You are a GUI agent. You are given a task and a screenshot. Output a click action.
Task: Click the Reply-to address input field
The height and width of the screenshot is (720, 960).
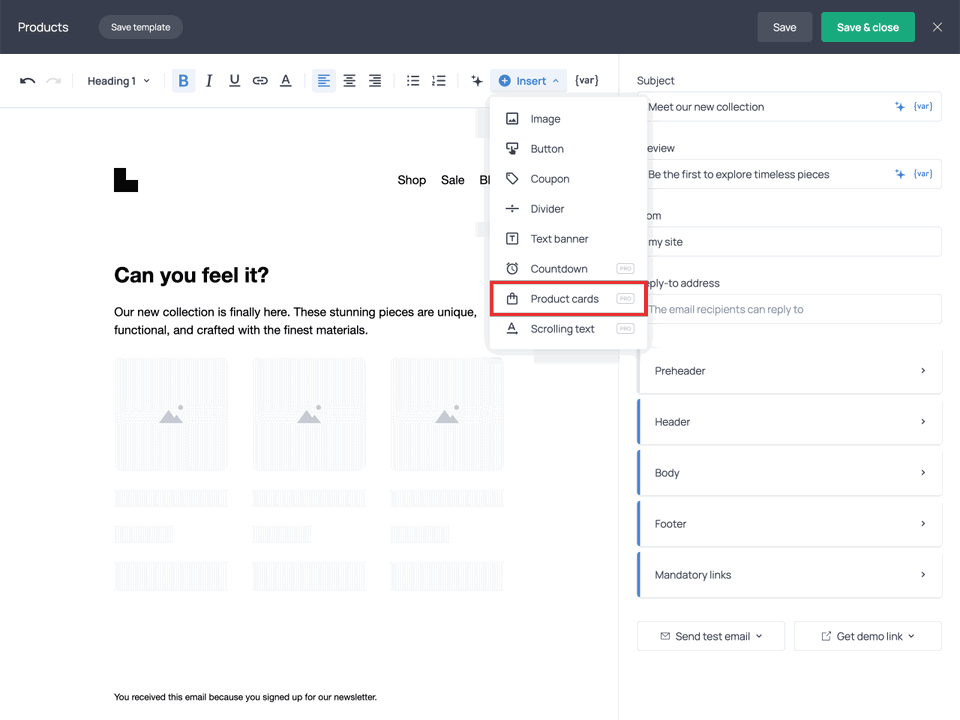(789, 308)
